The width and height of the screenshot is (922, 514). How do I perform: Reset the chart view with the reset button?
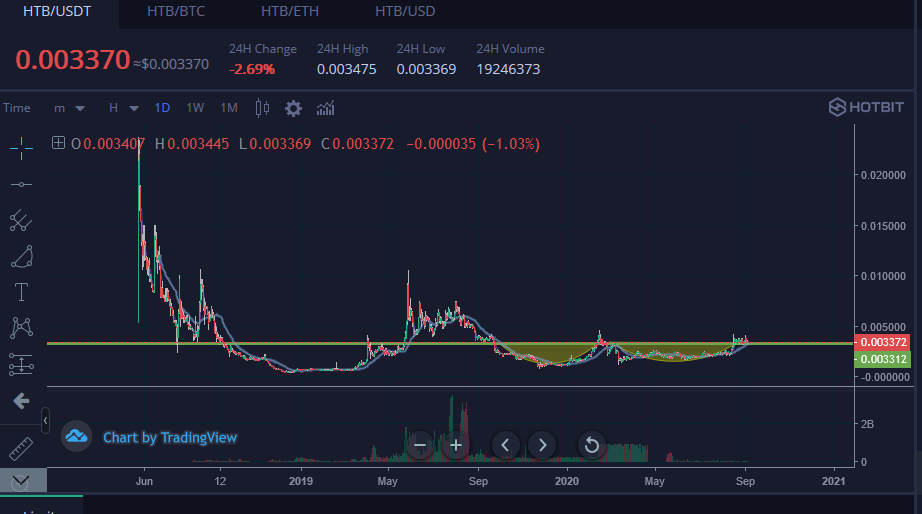(x=592, y=445)
